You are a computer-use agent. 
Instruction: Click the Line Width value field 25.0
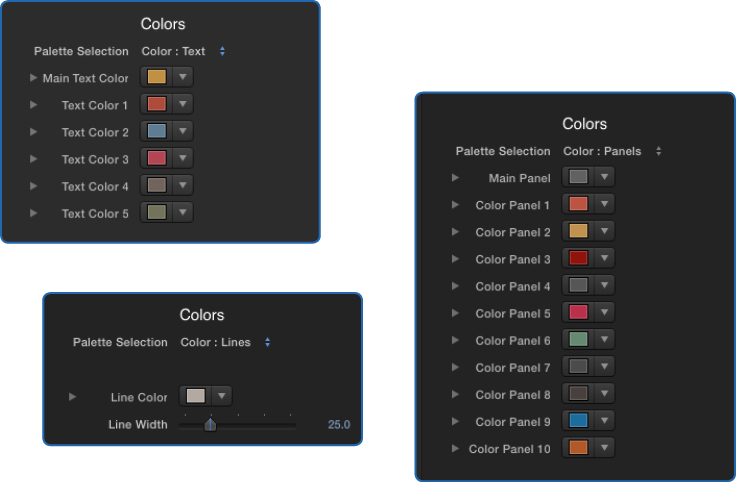point(339,425)
